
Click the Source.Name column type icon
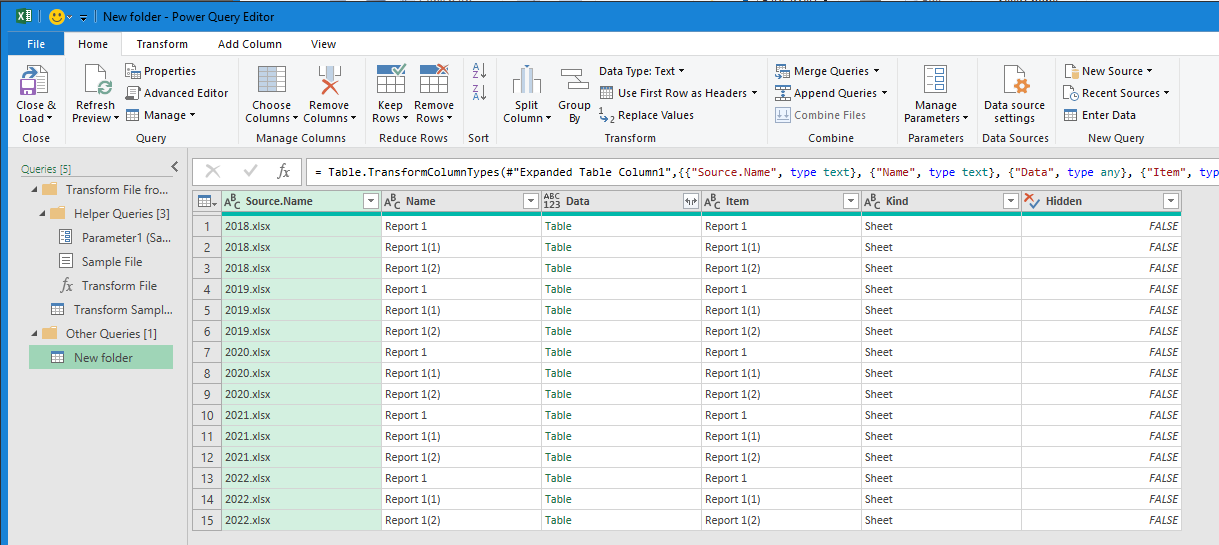click(x=232, y=201)
